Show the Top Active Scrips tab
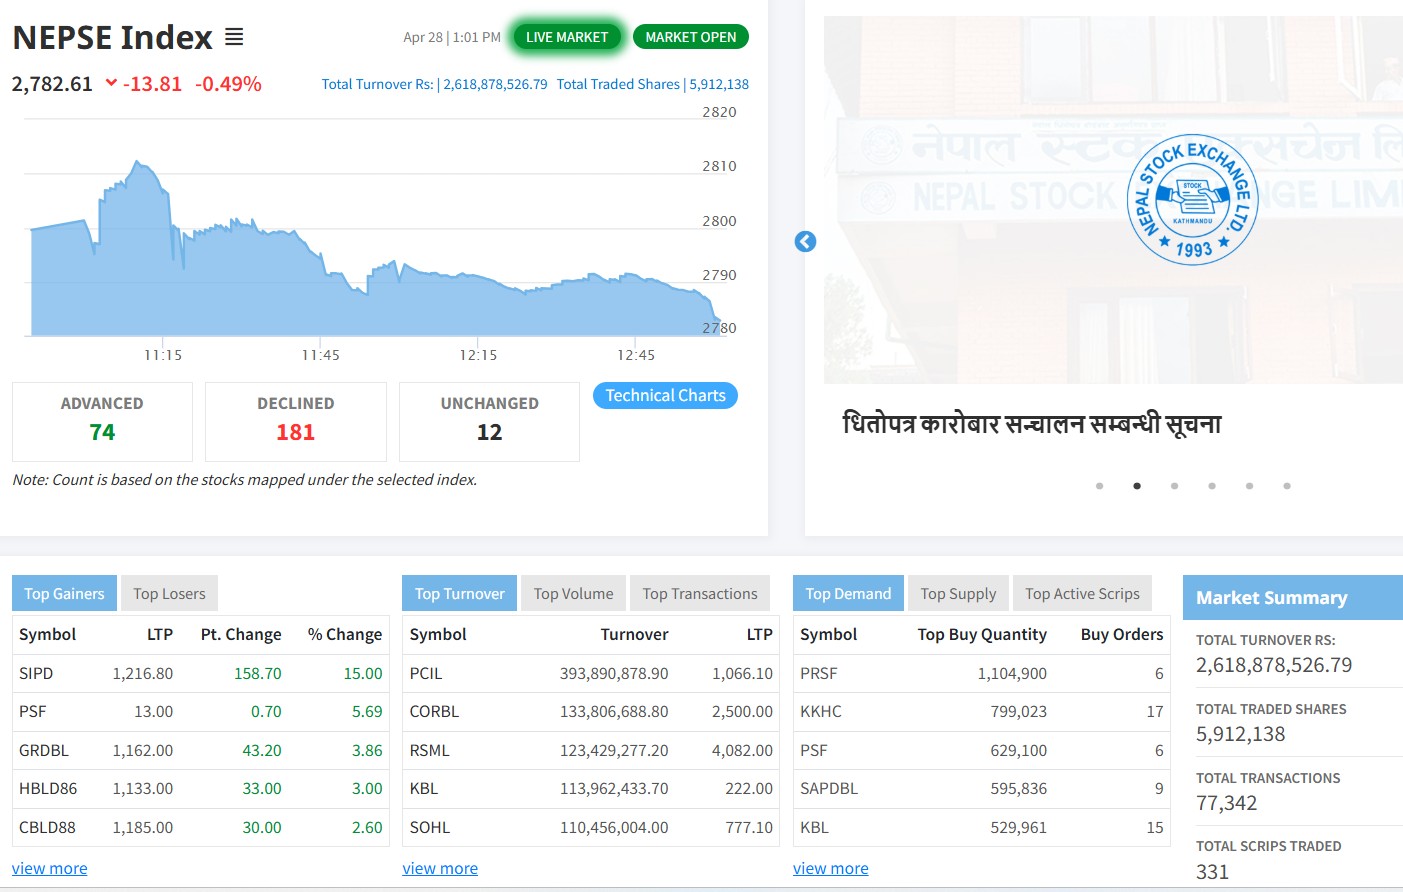 1082,594
